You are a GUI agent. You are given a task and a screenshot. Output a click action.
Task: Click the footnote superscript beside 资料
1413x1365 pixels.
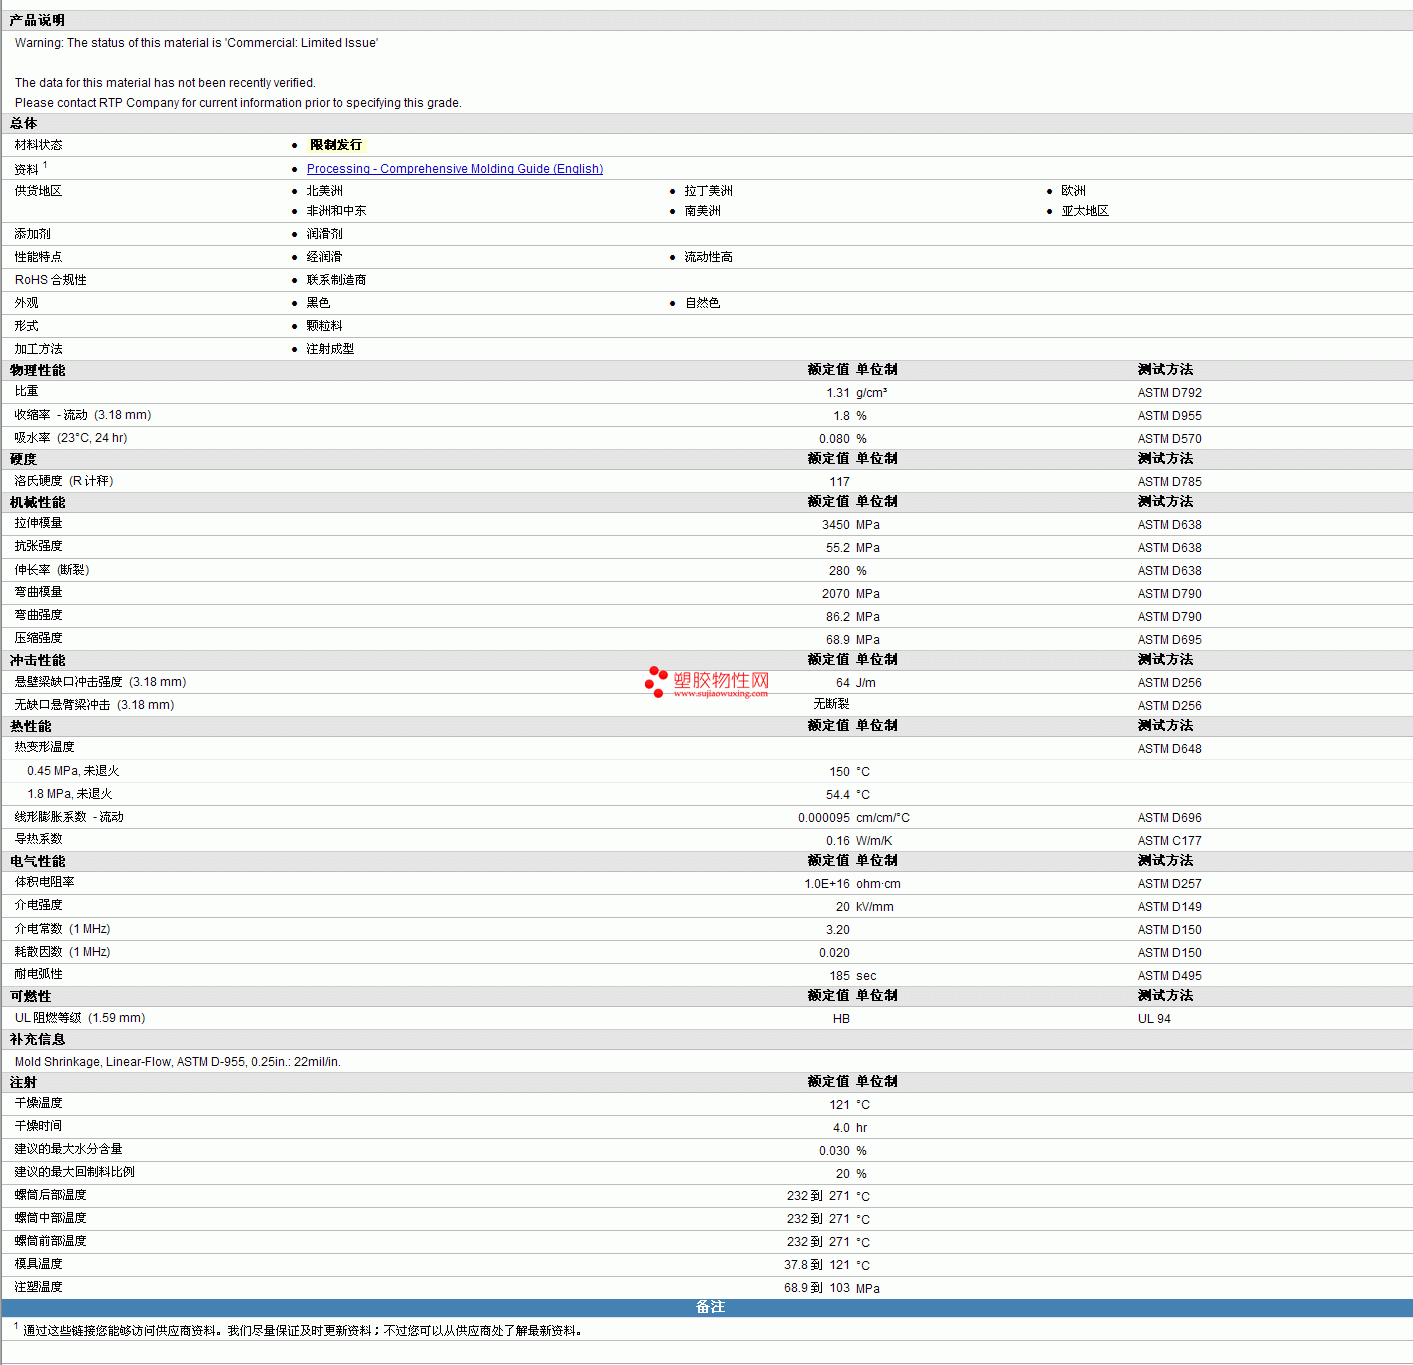click(45, 165)
